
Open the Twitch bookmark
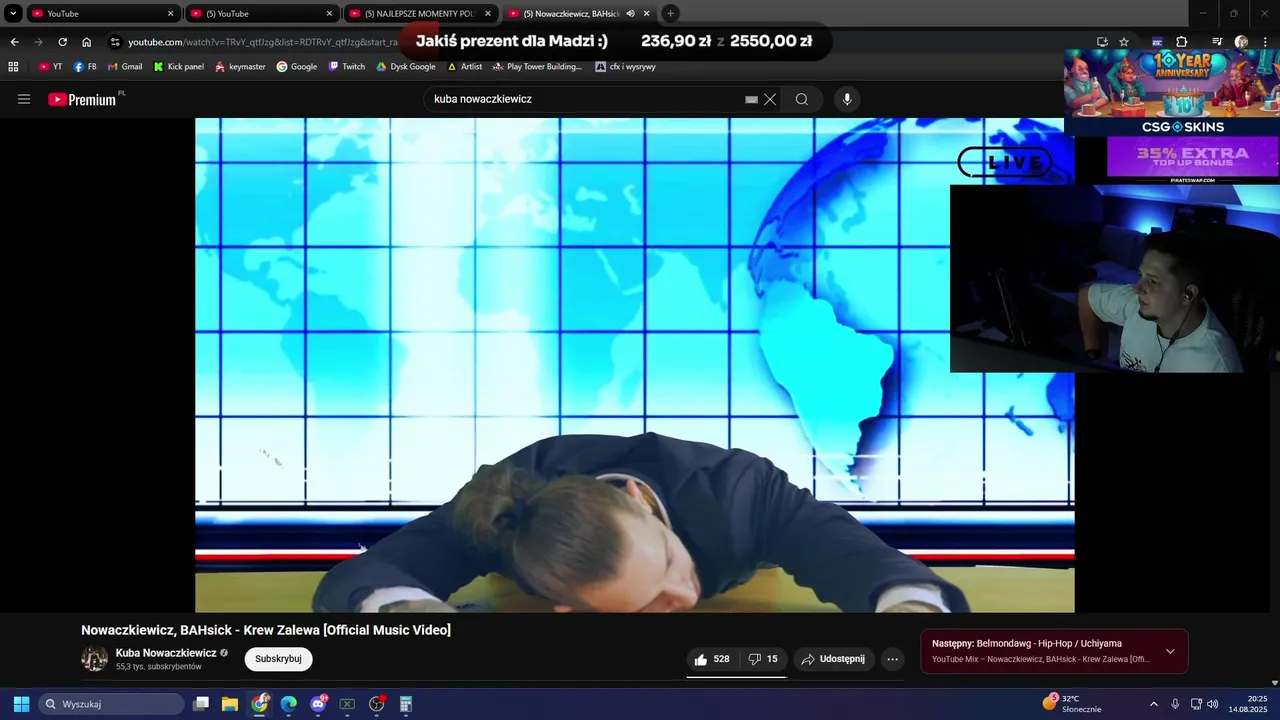(x=347, y=67)
